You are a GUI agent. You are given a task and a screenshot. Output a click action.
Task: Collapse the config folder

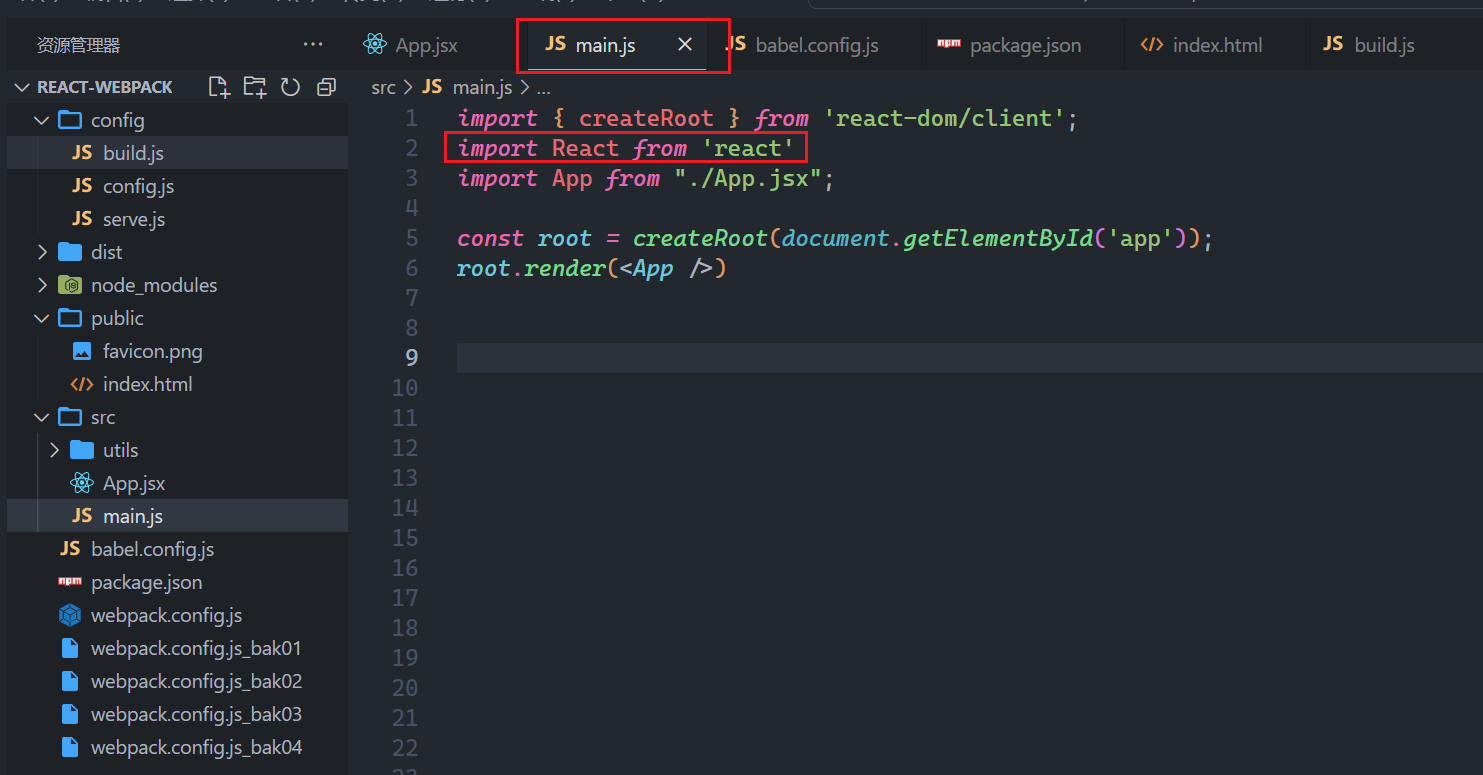coord(41,120)
